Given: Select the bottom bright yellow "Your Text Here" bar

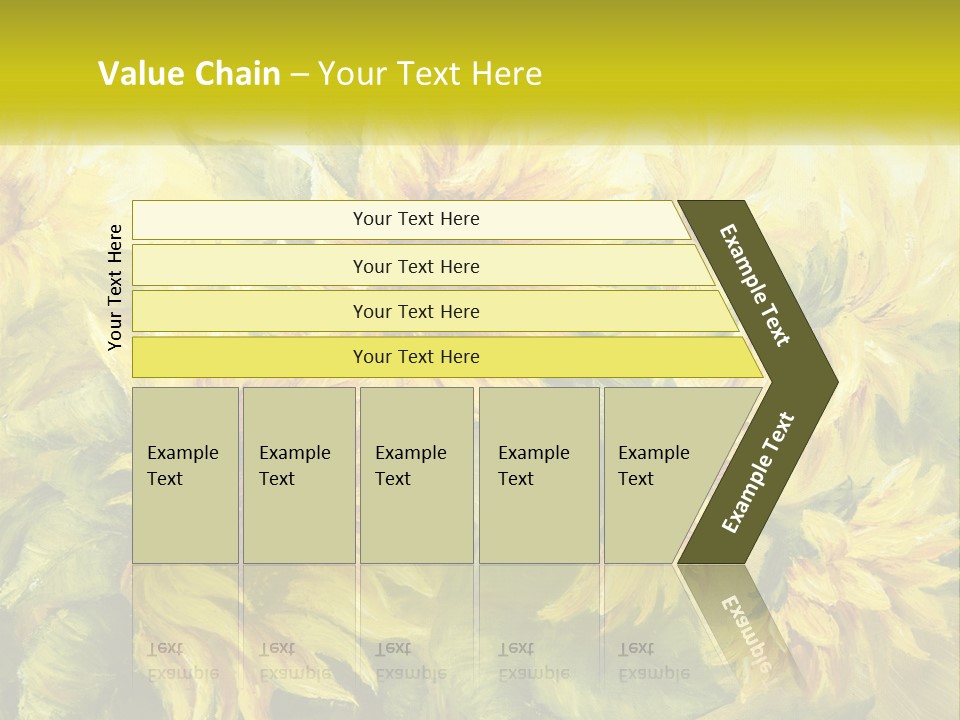Looking at the screenshot, I should 415,357.
